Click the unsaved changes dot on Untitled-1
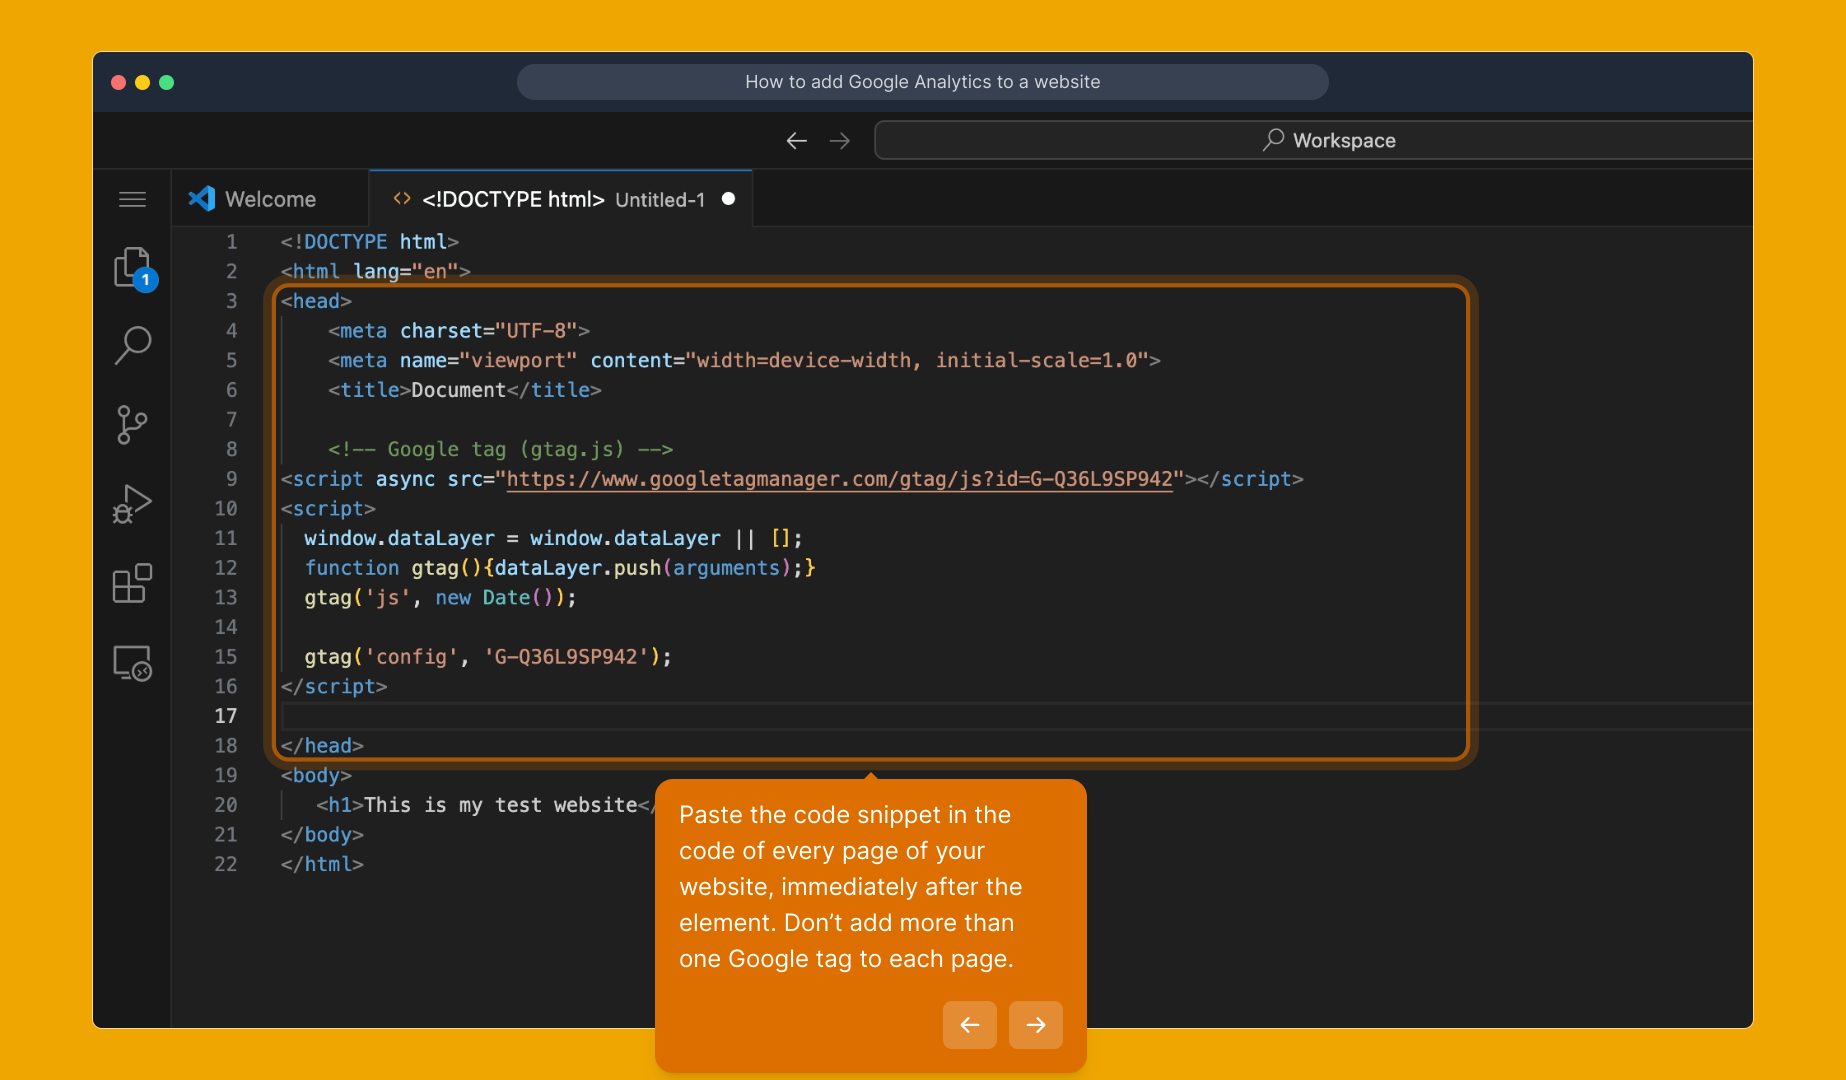Screen dimensions: 1846x1080 [x=728, y=198]
